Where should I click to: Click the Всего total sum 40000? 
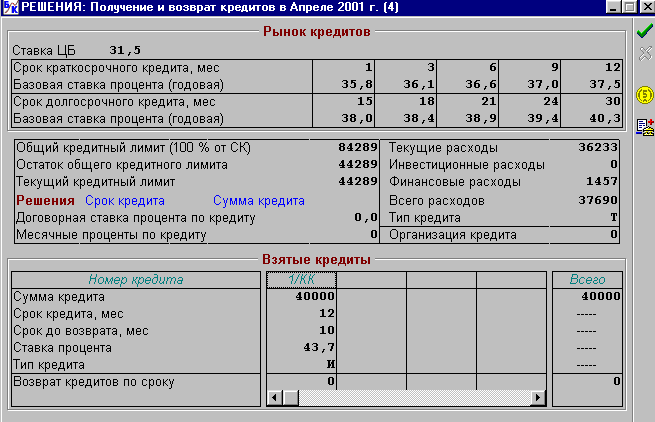coord(601,296)
